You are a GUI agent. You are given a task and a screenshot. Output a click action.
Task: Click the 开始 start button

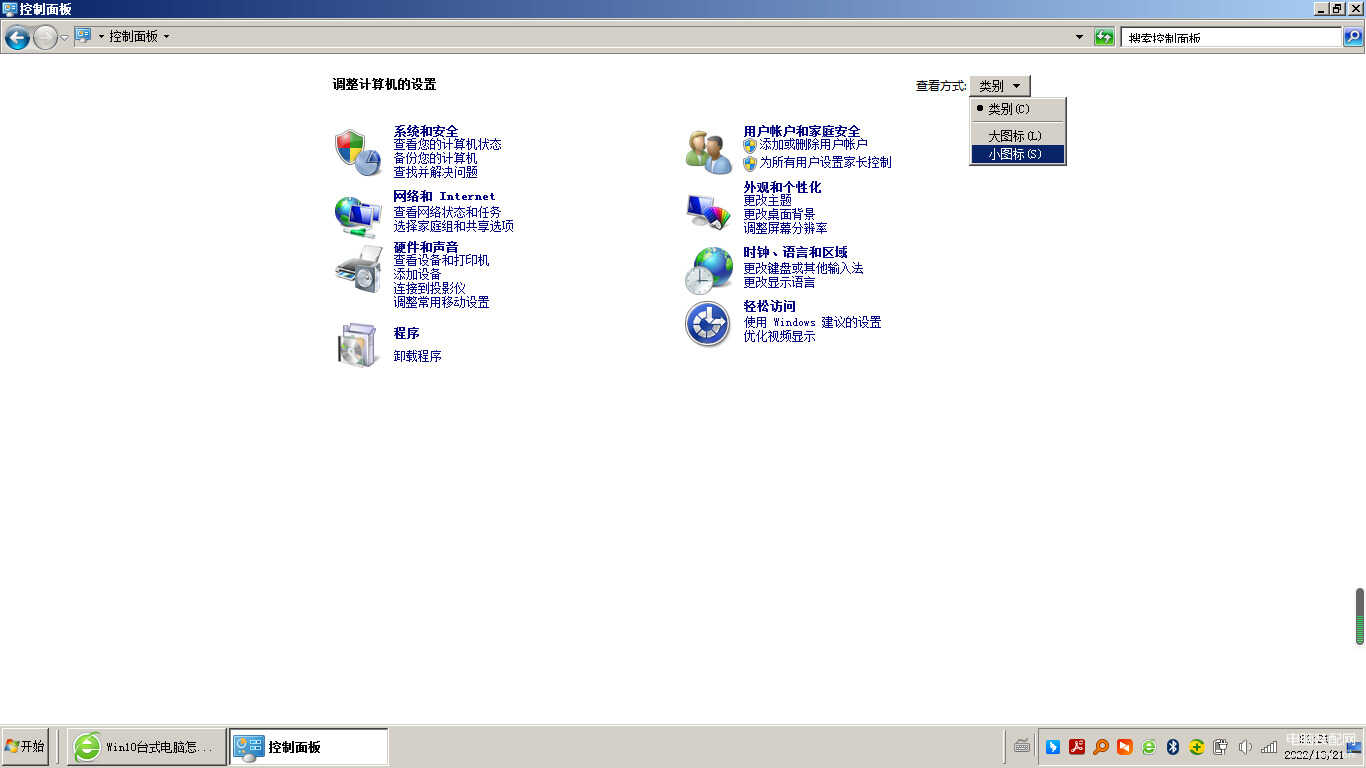pyautogui.click(x=25, y=747)
